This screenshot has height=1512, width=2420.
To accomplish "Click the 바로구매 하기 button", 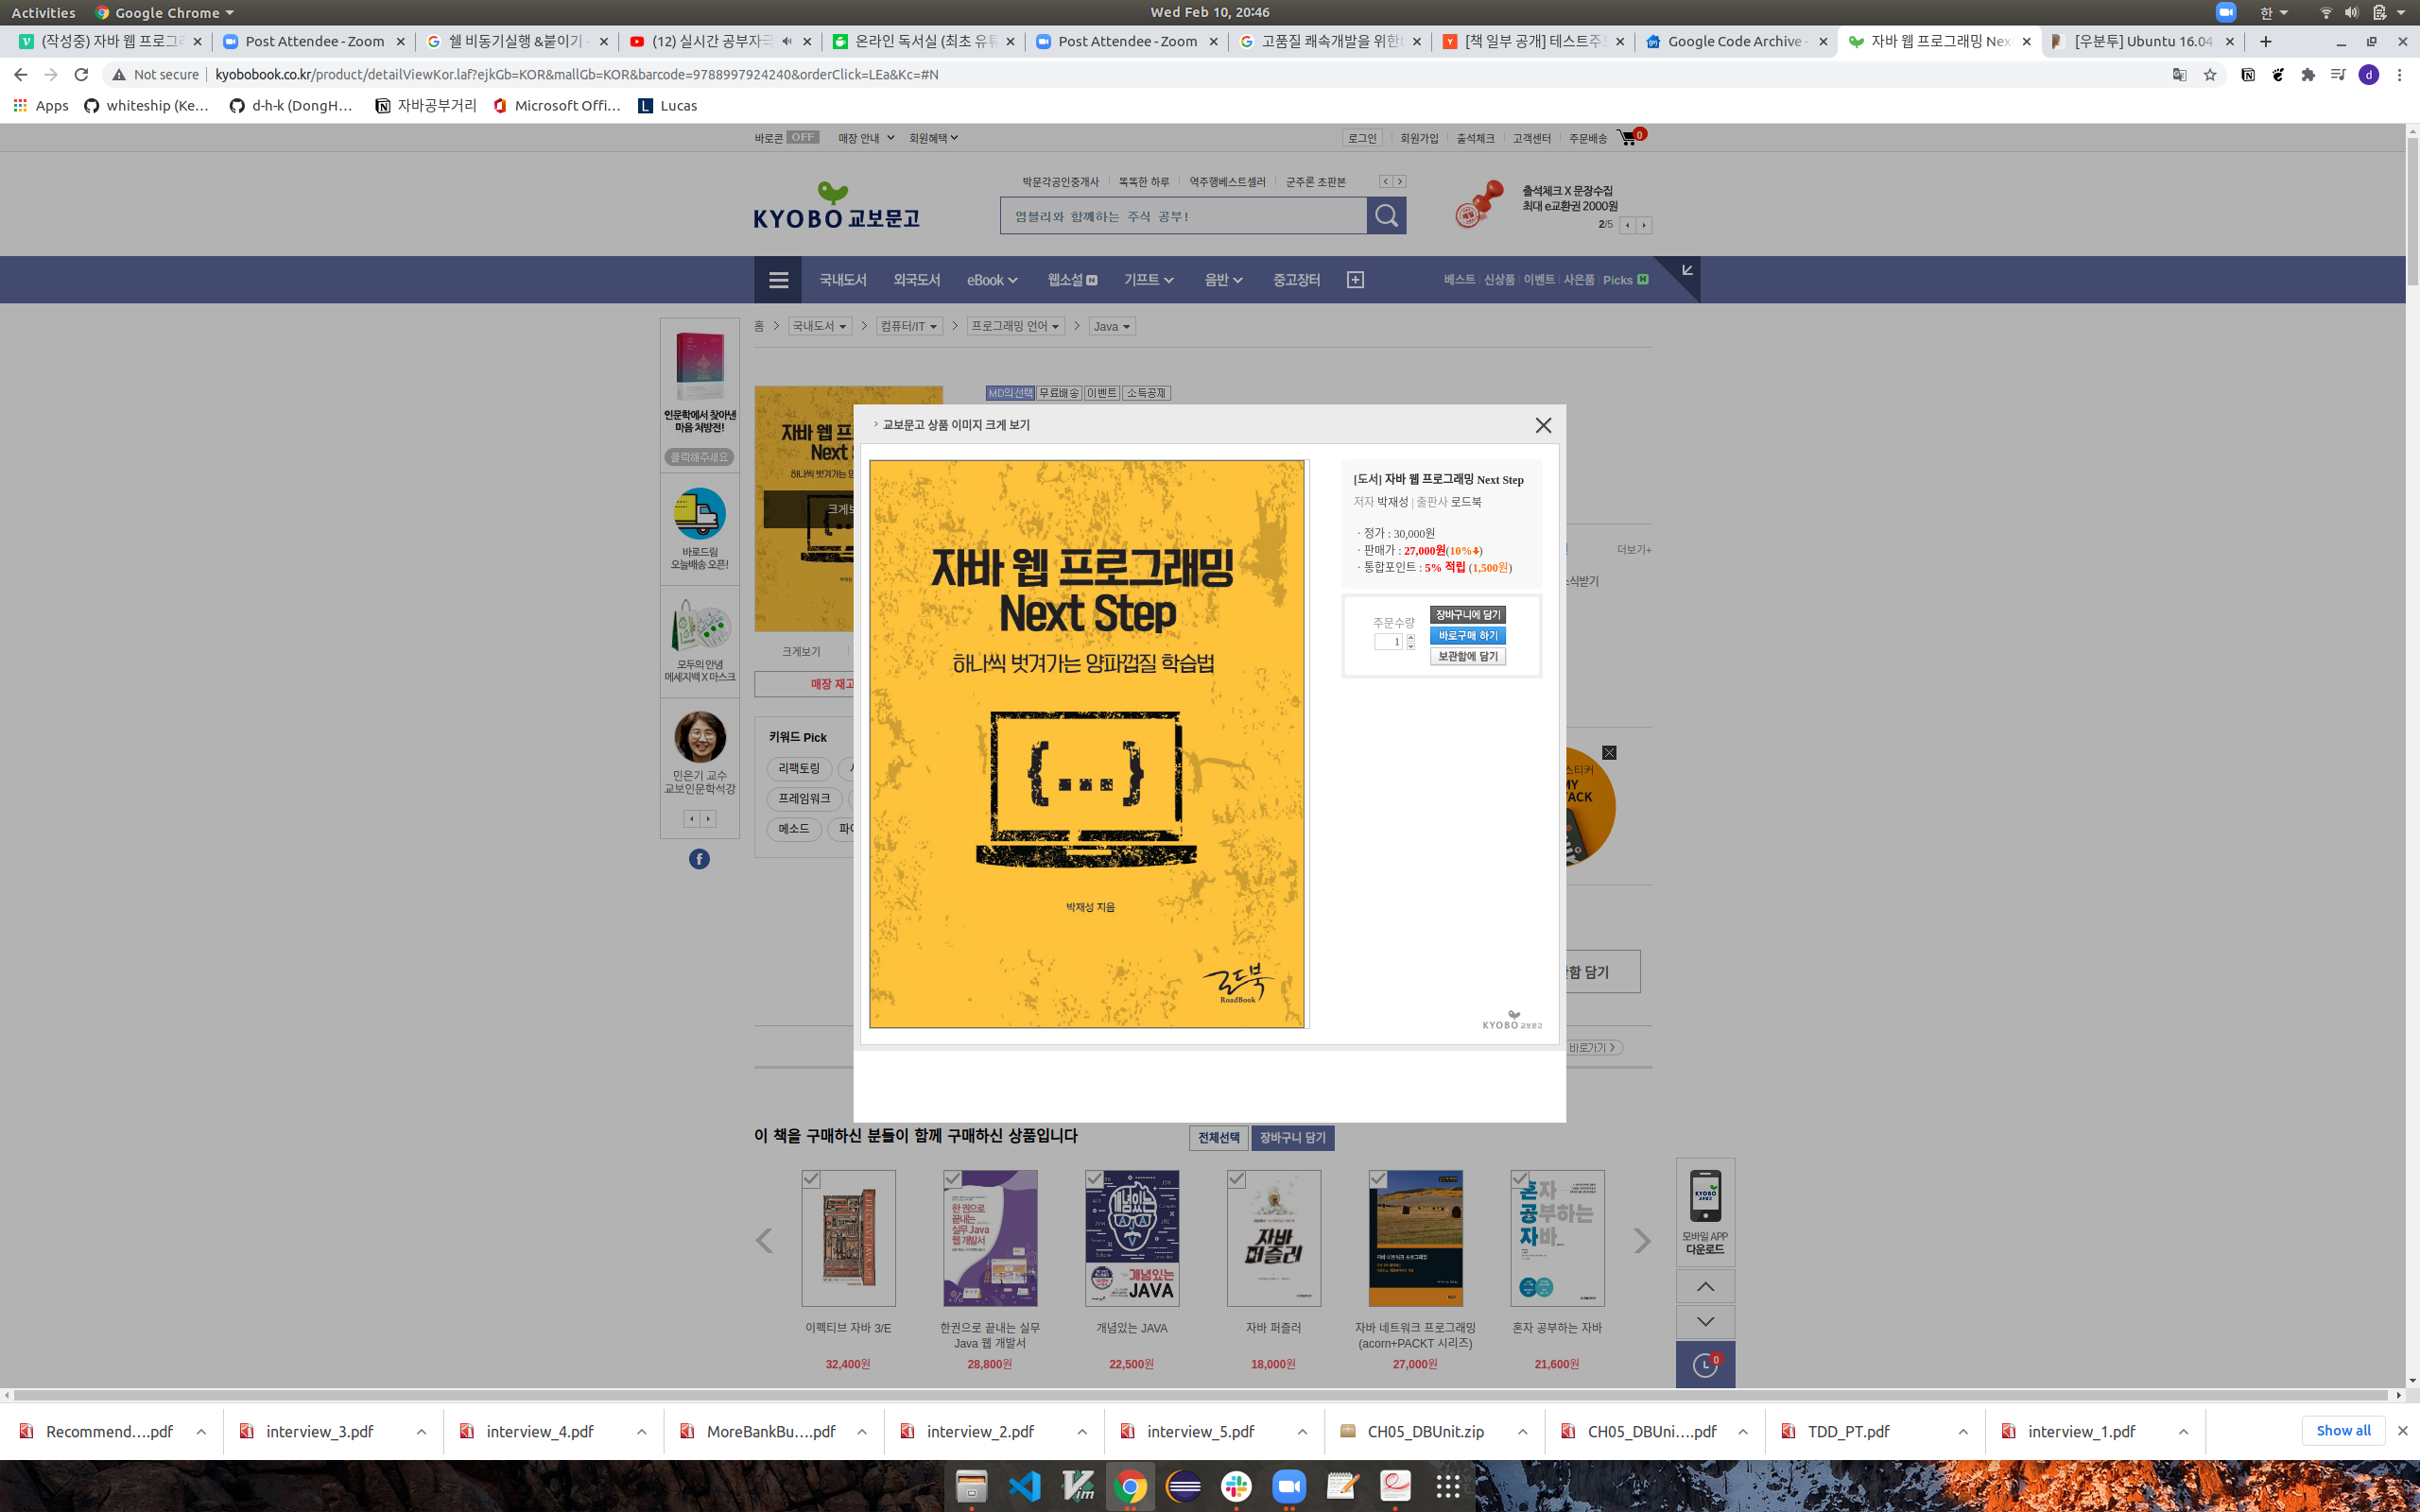I will click(1467, 635).
